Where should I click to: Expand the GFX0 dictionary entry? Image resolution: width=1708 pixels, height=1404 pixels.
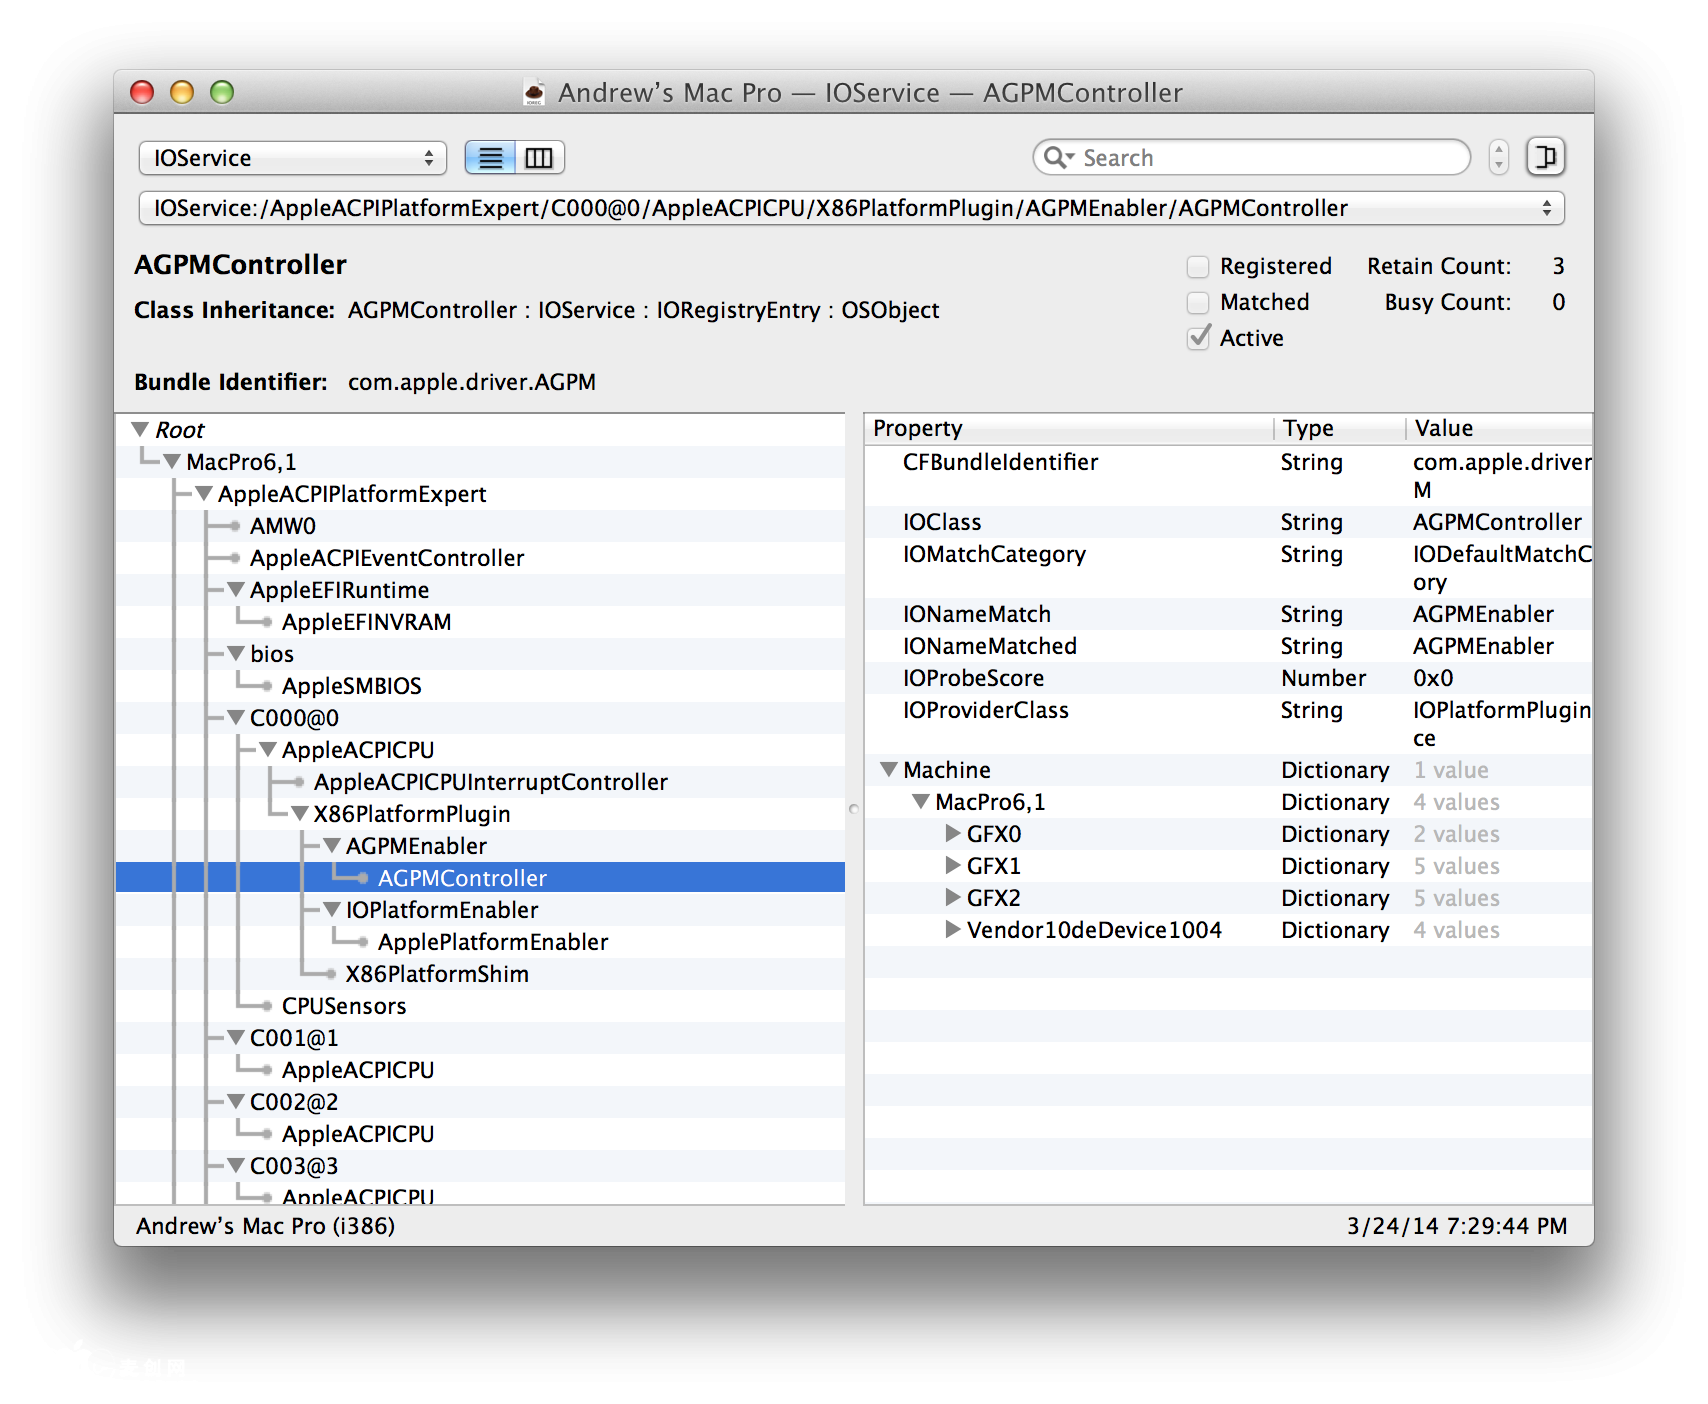pos(953,834)
